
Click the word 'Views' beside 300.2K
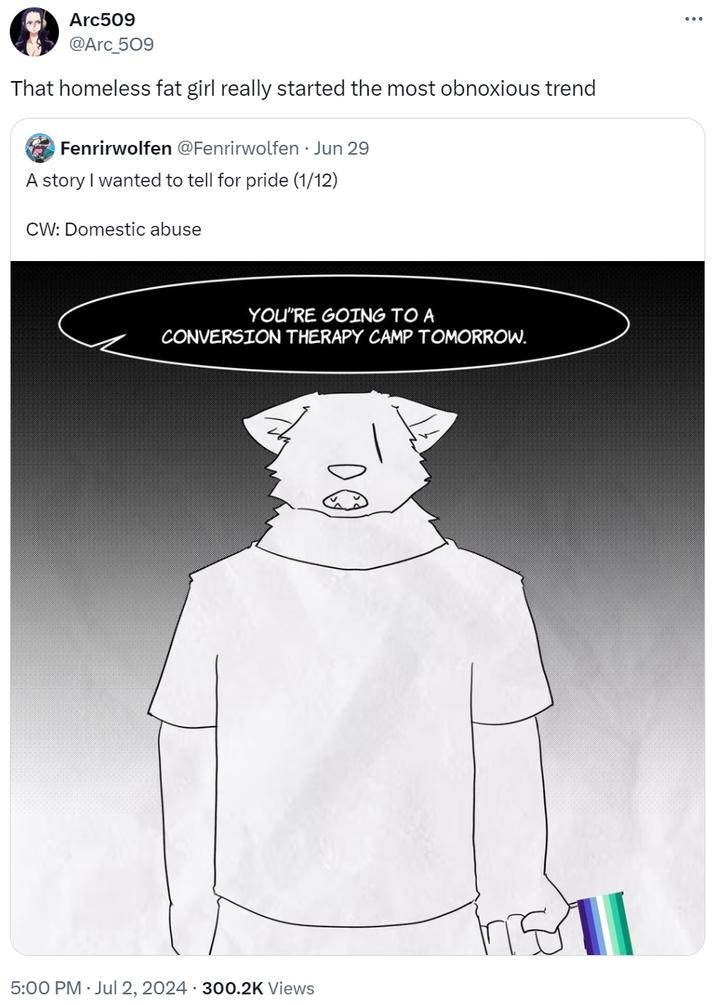pyautogui.click(x=291, y=988)
